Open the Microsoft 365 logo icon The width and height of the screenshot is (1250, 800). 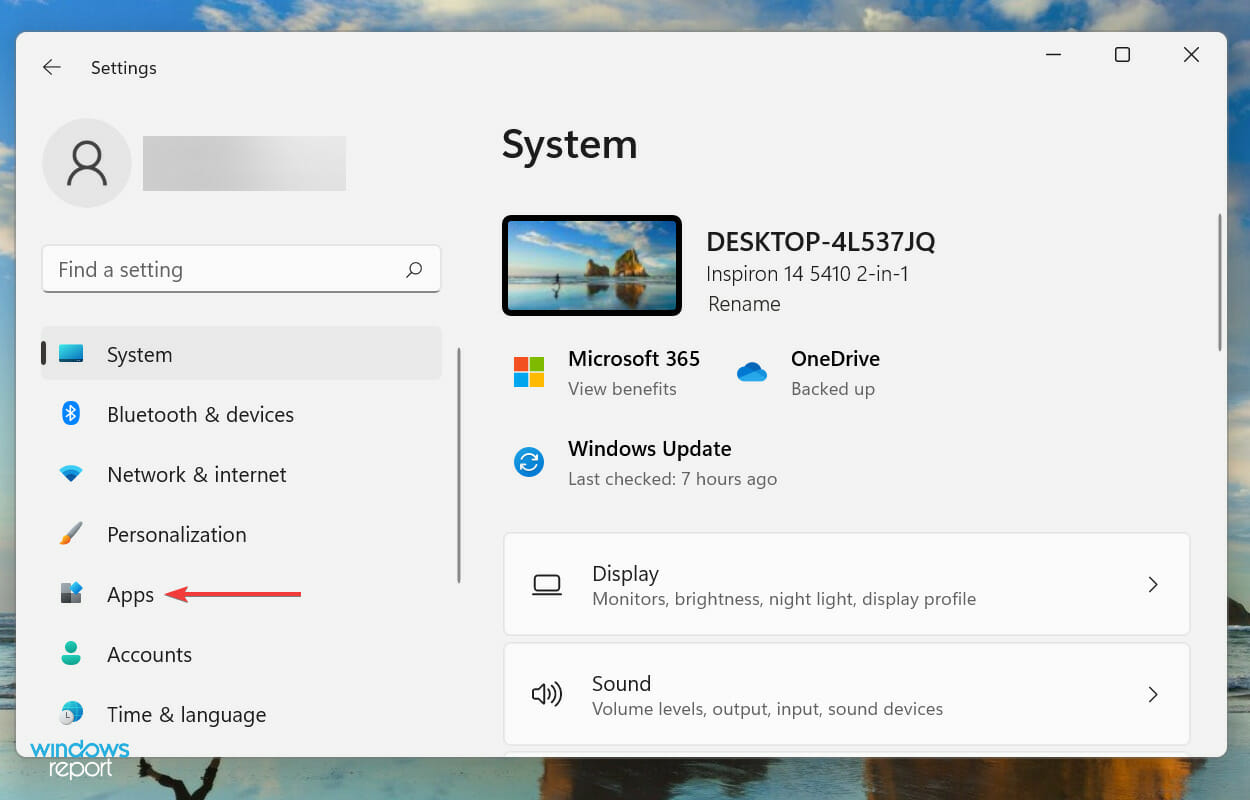coord(529,372)
